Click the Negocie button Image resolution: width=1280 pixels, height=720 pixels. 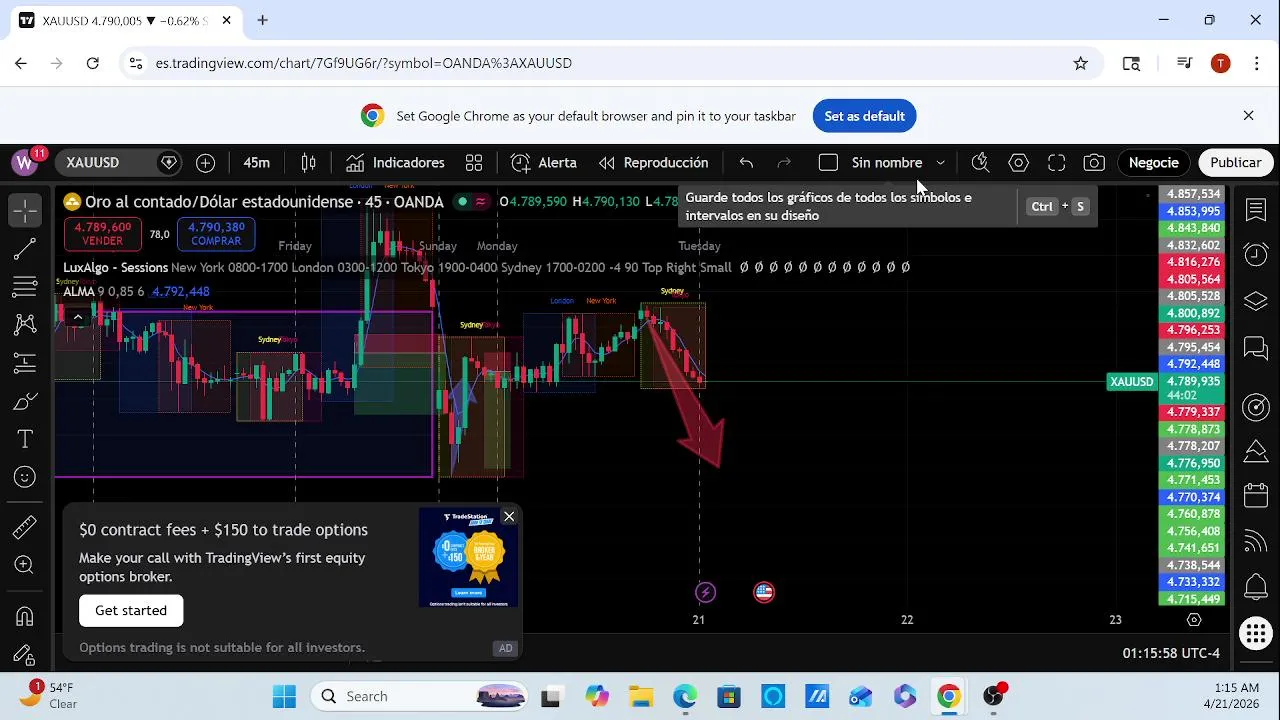pos(1154,163)
